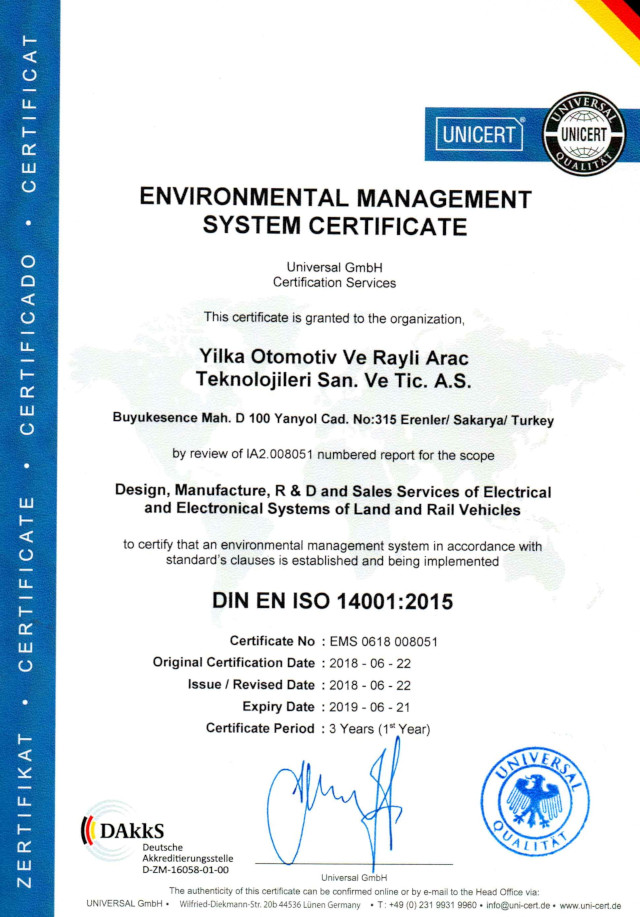Click the value '3 Years (1st Year)'
The width and height of the screenshot is (640, 917).
pyautogui.click(x=380, y=729)
